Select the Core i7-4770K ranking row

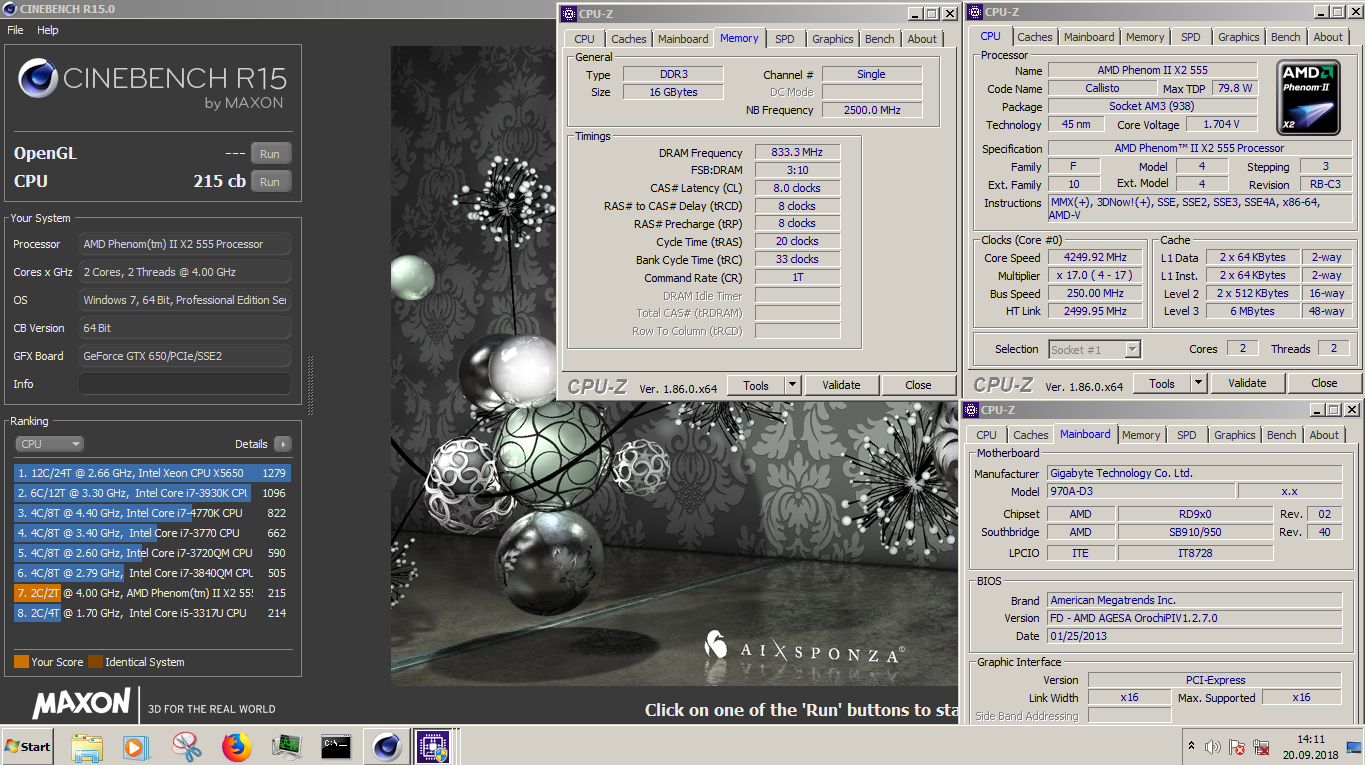click(x=152, y=513)
